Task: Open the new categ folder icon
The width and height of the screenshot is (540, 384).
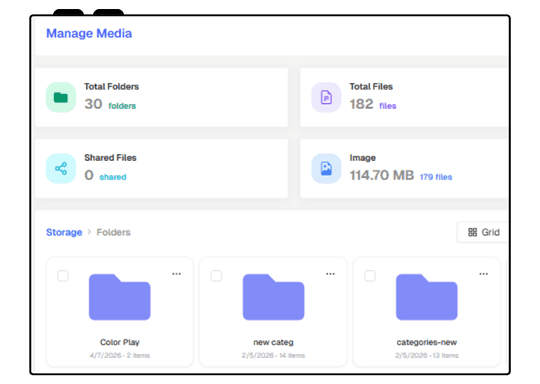Action: [273, 297]
